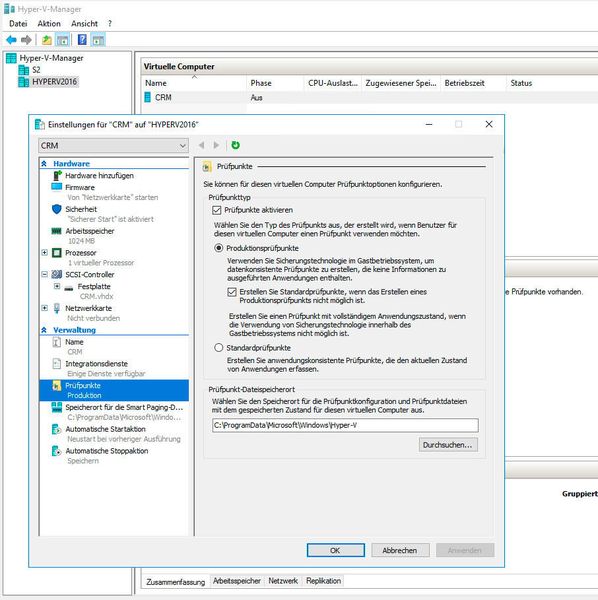Click the next VM arrow in settings dialog
The image size is (598, 600).
[x=216, y=145]
